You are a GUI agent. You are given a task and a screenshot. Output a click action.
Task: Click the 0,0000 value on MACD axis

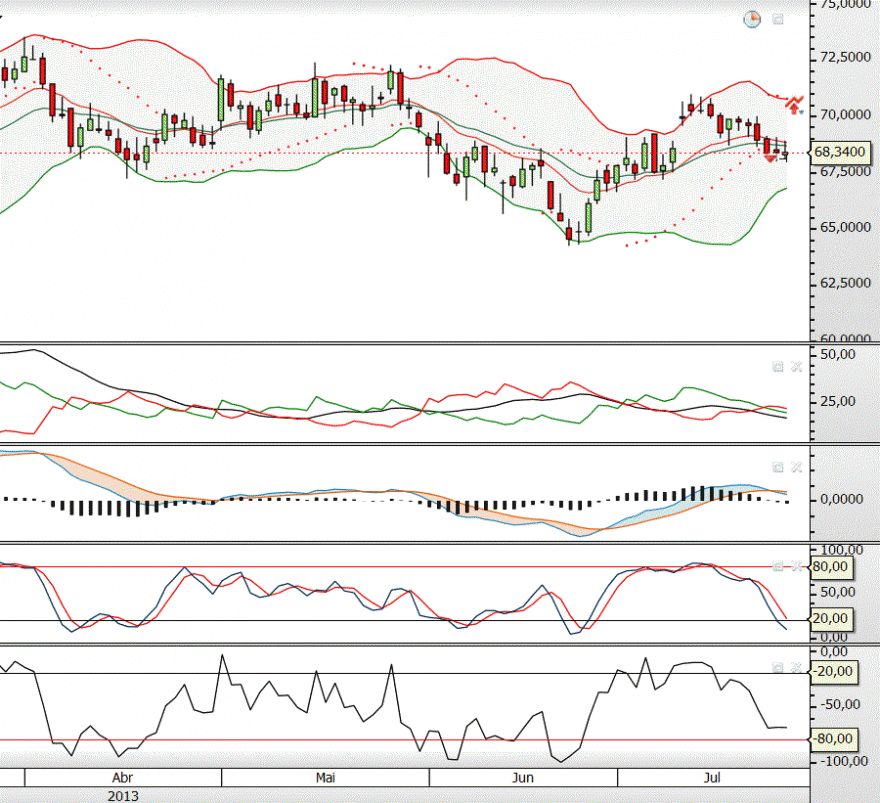pyautogui.click(x=841, y=499)
